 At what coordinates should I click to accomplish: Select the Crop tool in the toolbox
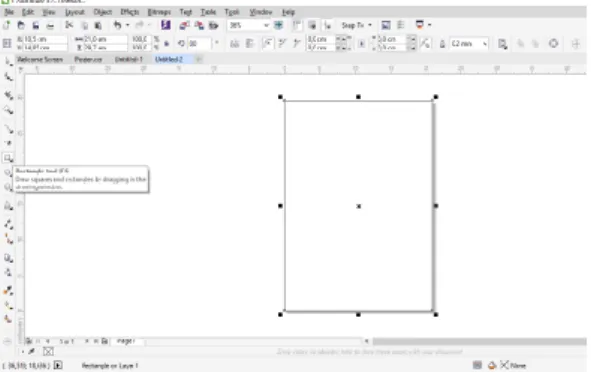8,95
